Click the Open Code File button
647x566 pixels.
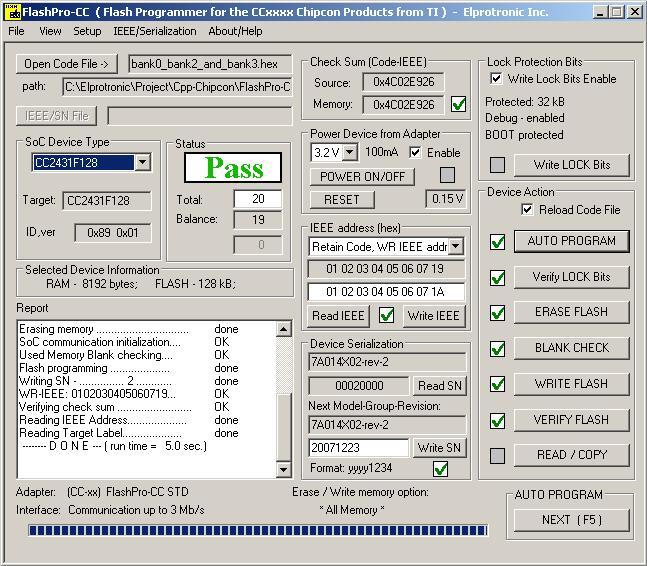pos(67,64)
